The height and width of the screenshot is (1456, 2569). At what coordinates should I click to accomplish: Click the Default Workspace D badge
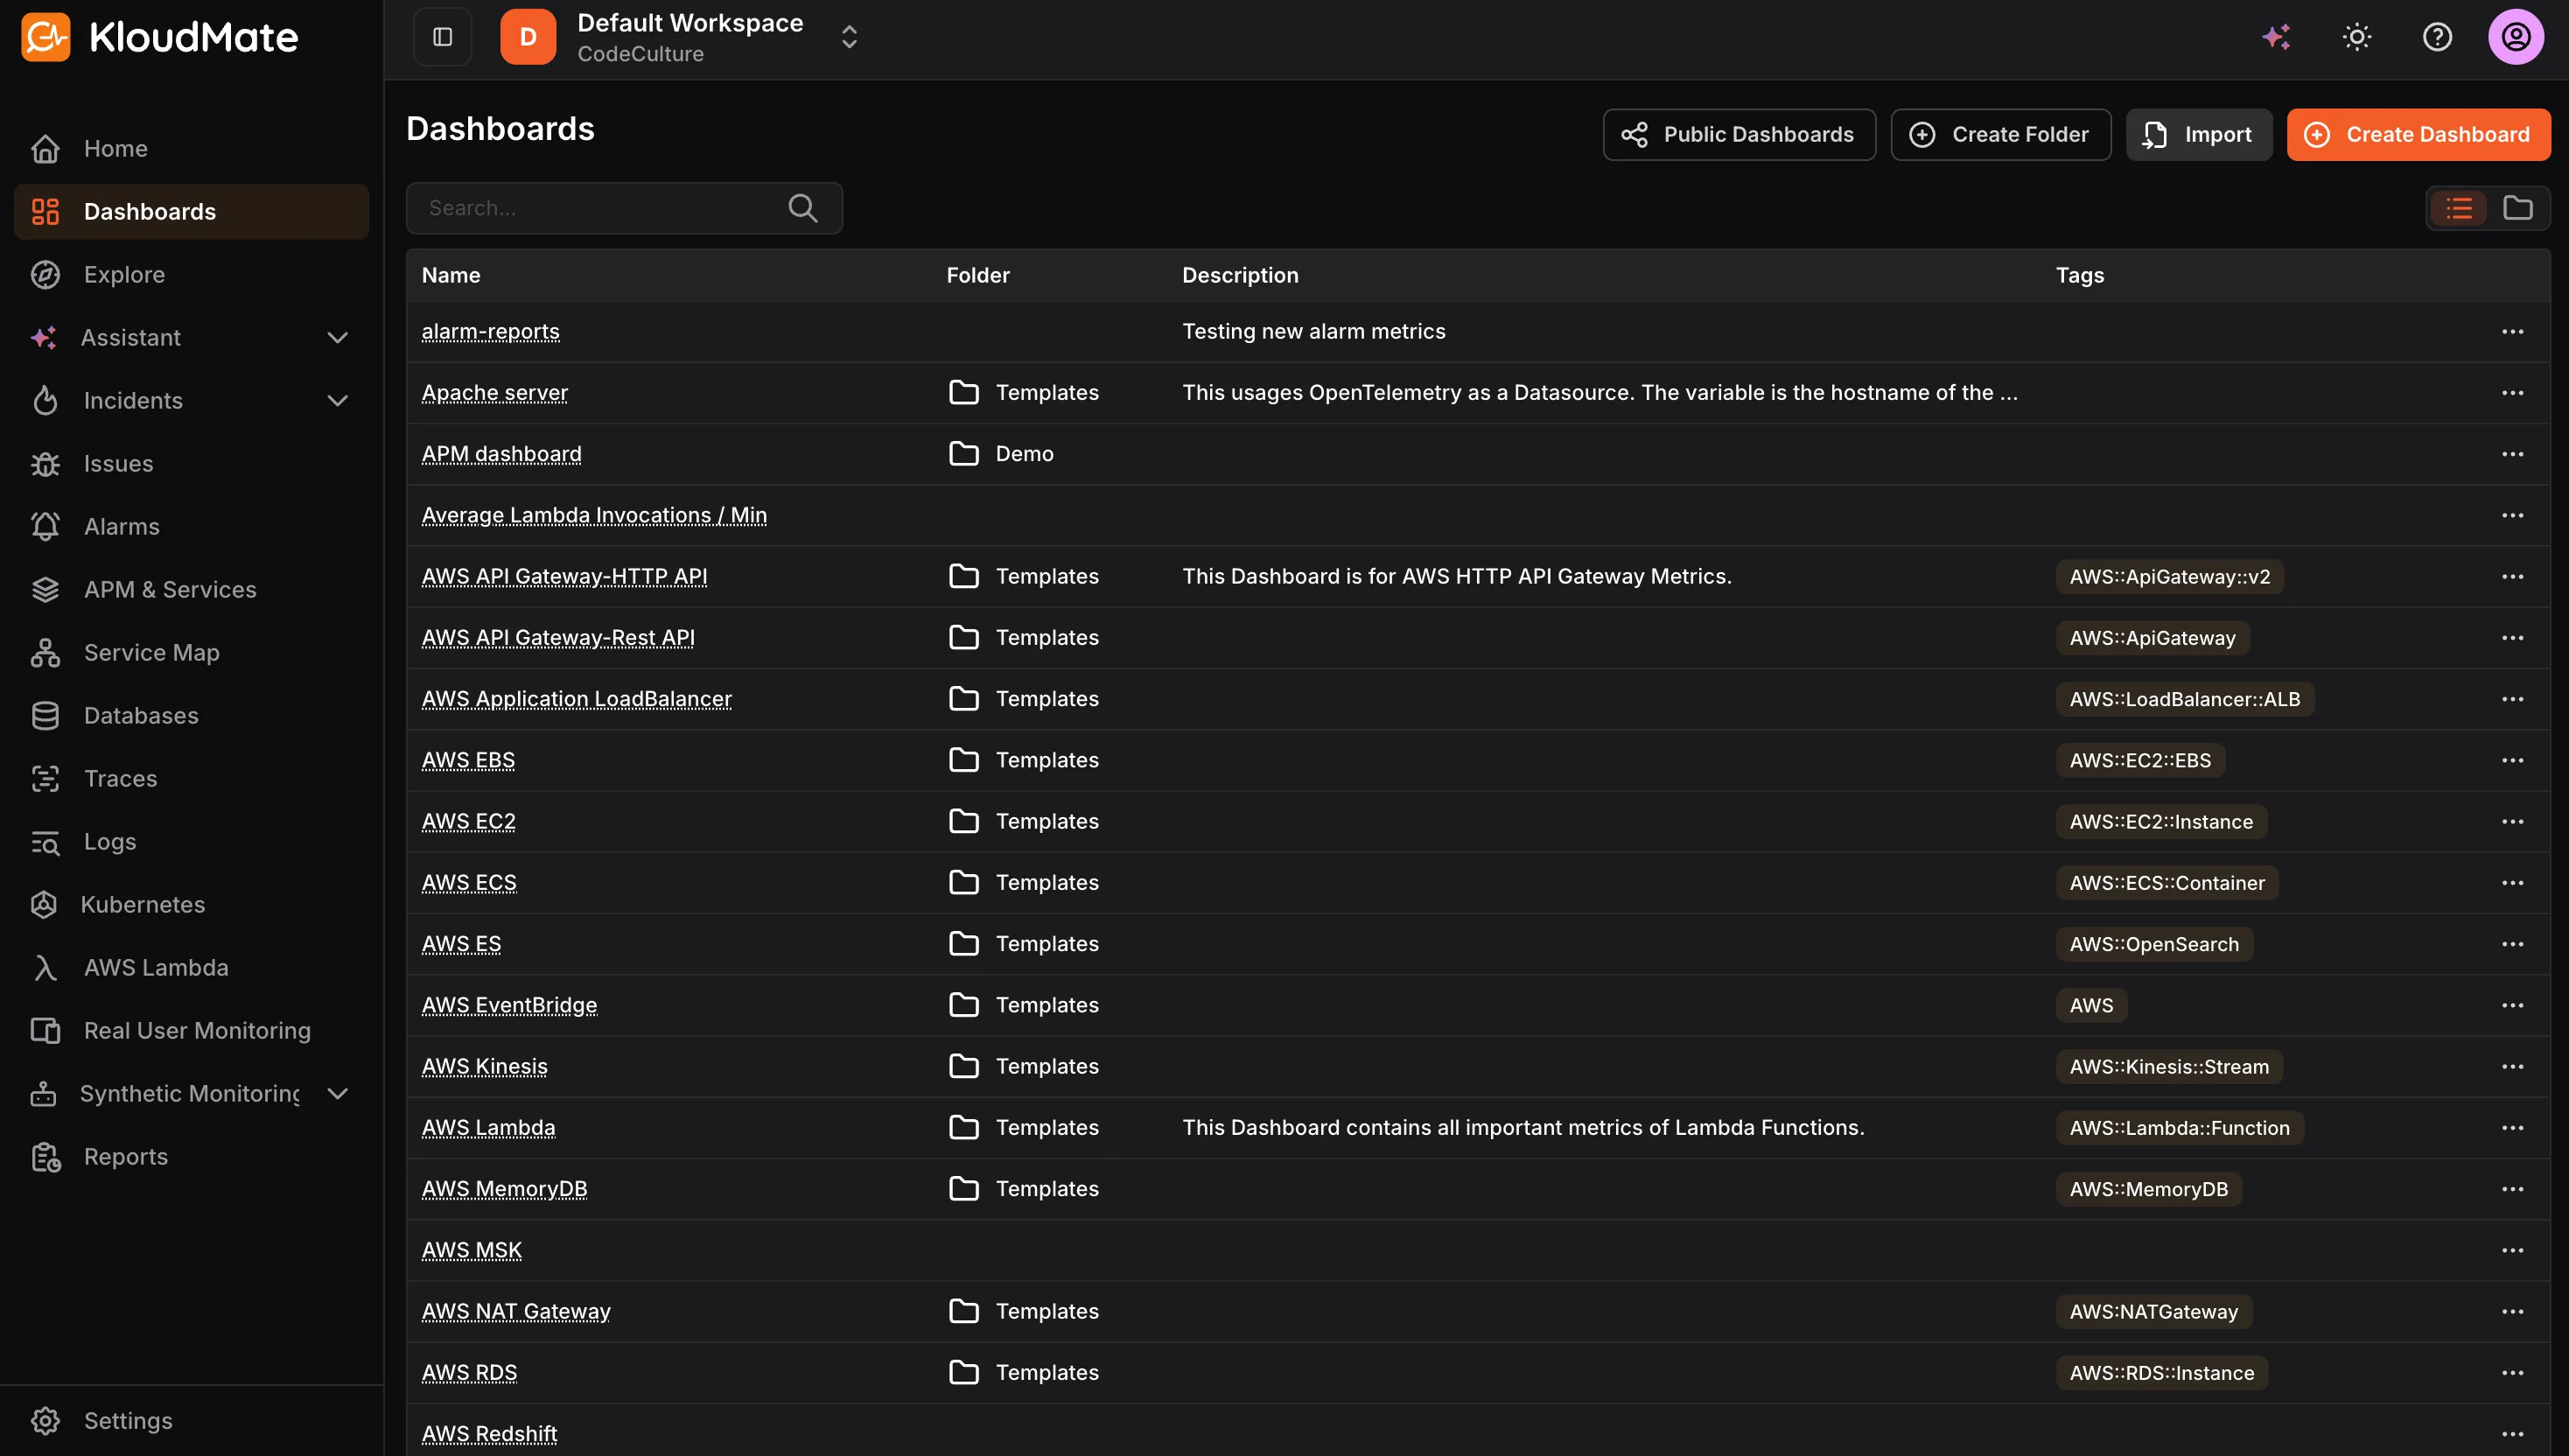[528, 37]
